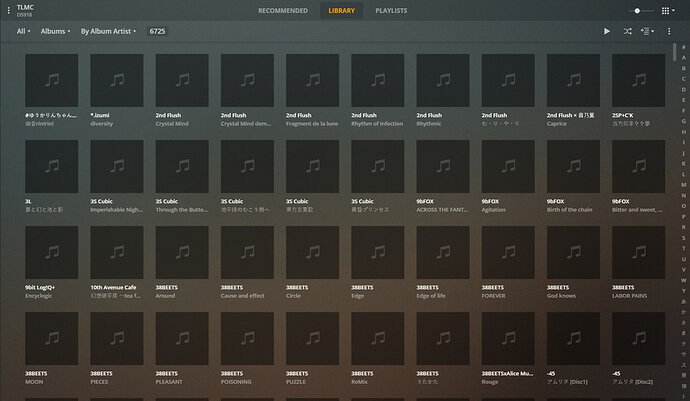Change the By Album Artist sort dropdown
Image resolution: width=690 pixels, height=401 pixels.
pyautogui.click(x=108, y=31)
